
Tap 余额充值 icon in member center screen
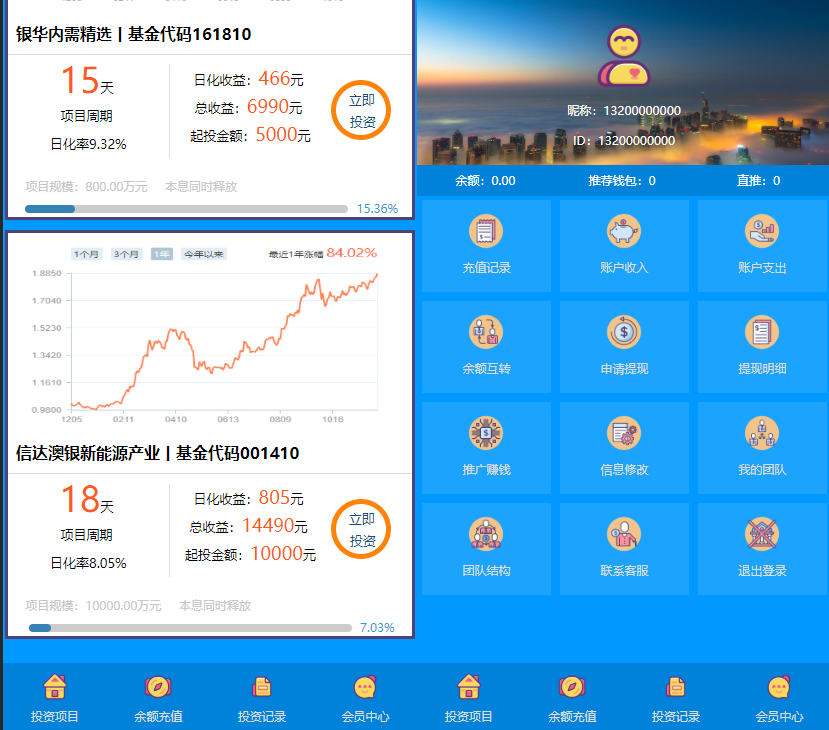[x=572, y=687]
